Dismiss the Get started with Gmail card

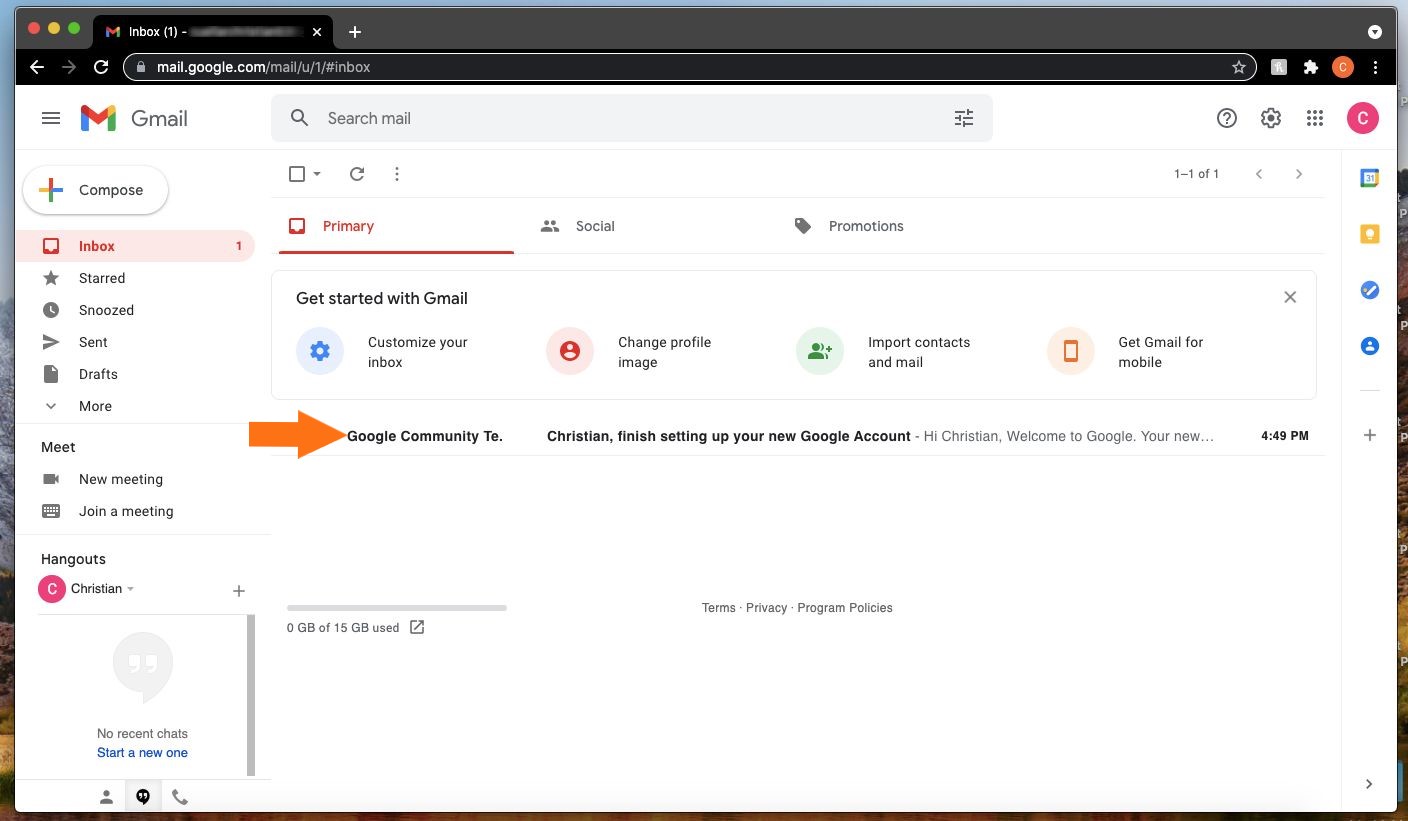1290,297
